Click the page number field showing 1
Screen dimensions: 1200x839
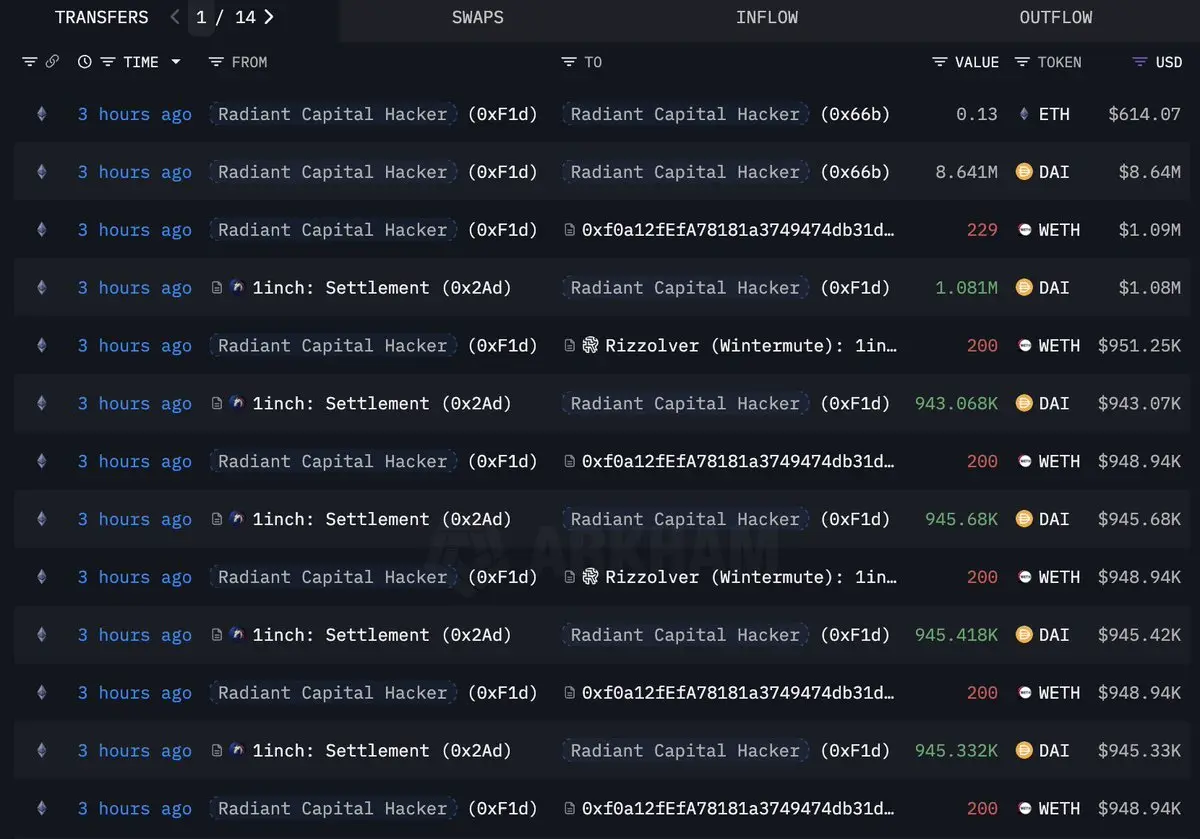201,17
